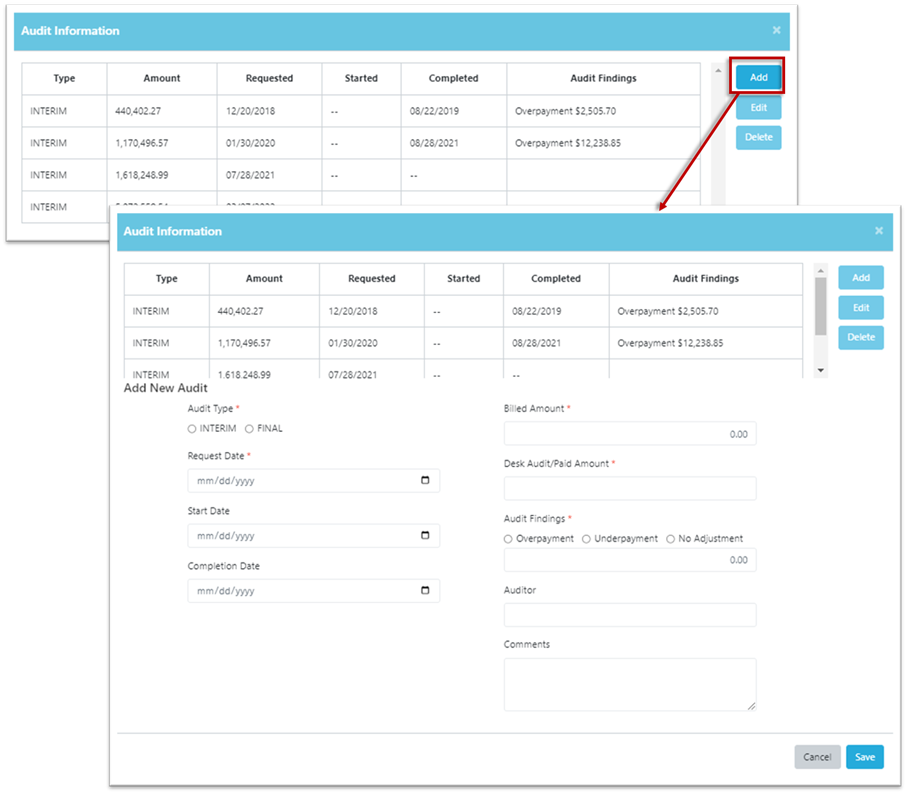Save the new audit
This screenshot has height=794, width=907.
click(x=864, y=757)
